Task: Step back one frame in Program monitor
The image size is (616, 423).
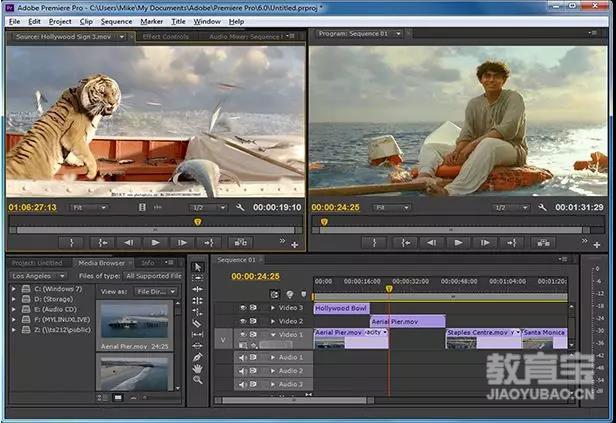Action: pos(431,243)
